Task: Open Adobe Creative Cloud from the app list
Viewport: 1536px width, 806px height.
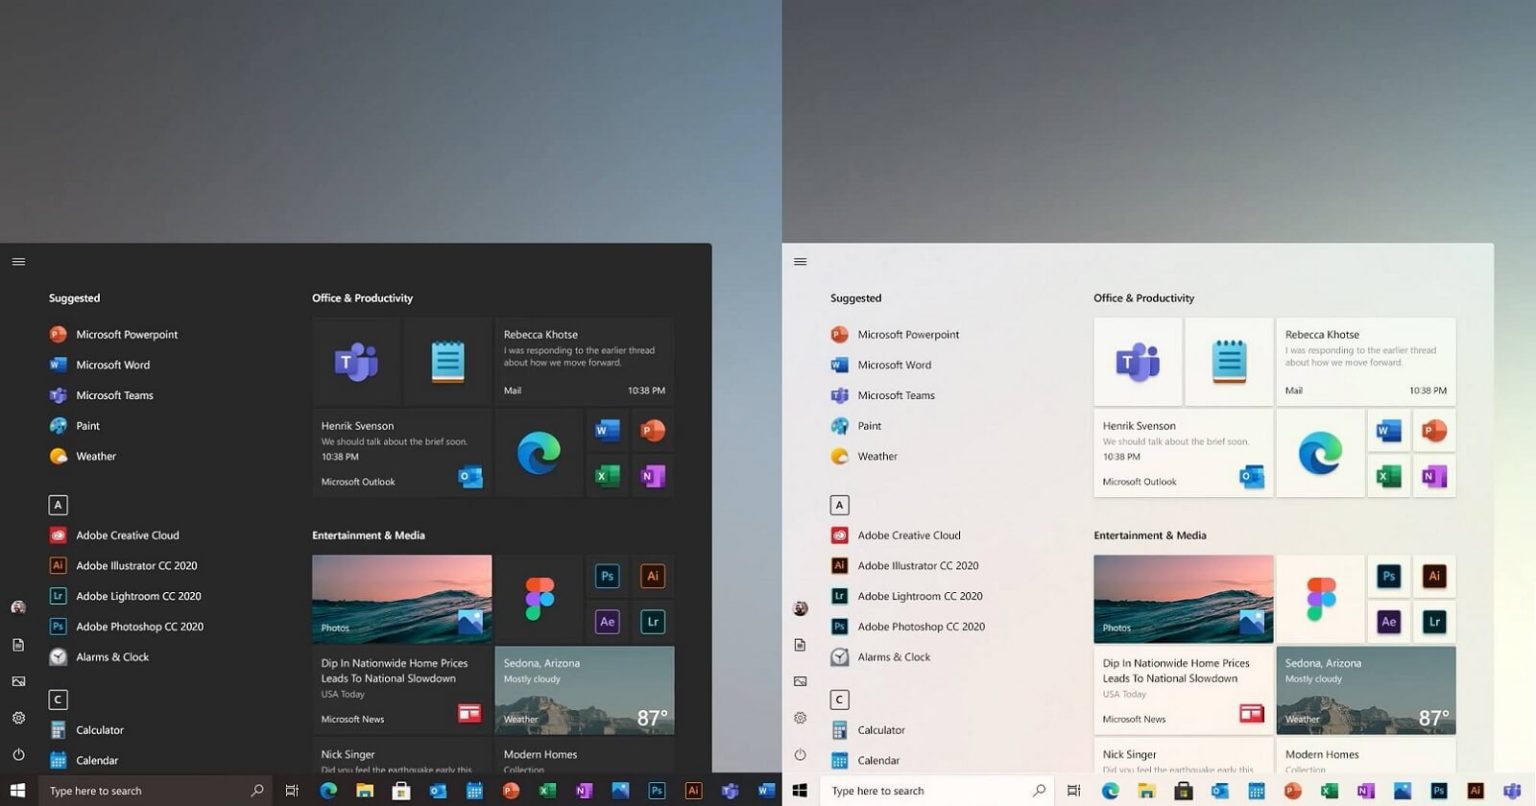Action: pos(127,535)
